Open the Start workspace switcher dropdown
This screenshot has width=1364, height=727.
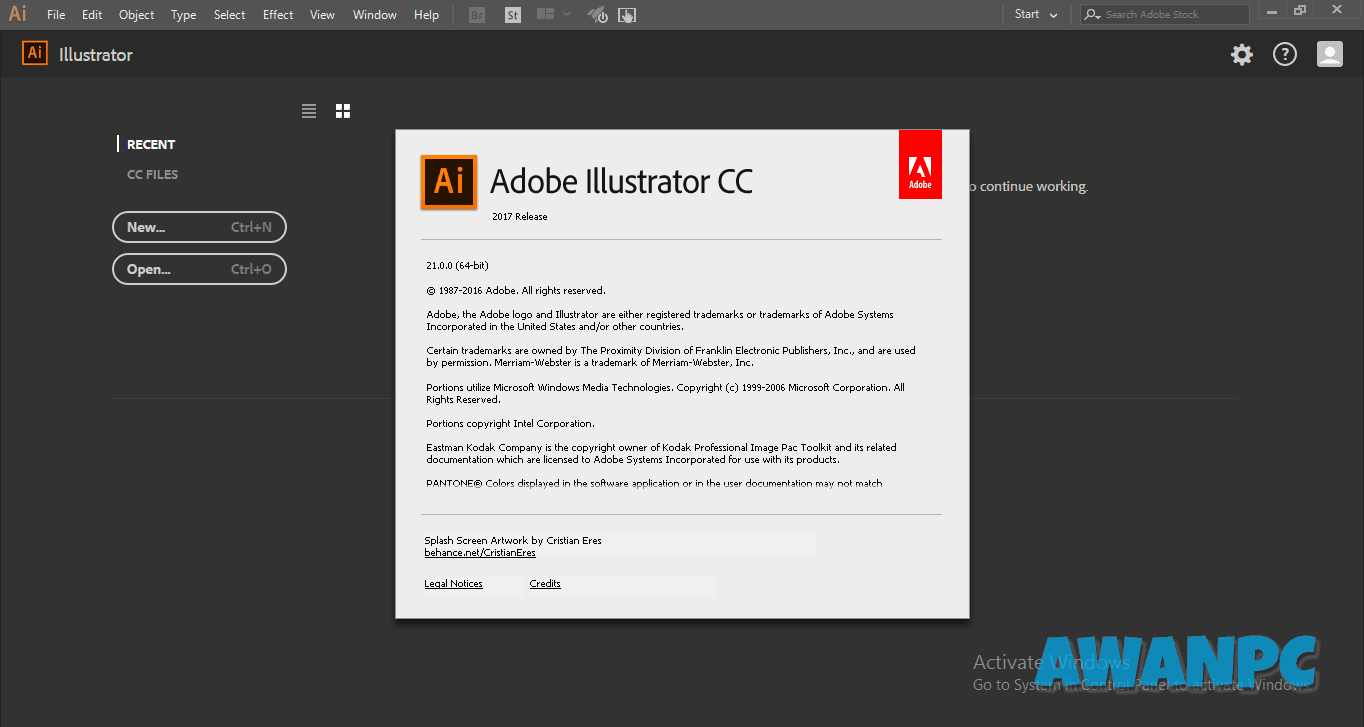[x=1036, y=14]
